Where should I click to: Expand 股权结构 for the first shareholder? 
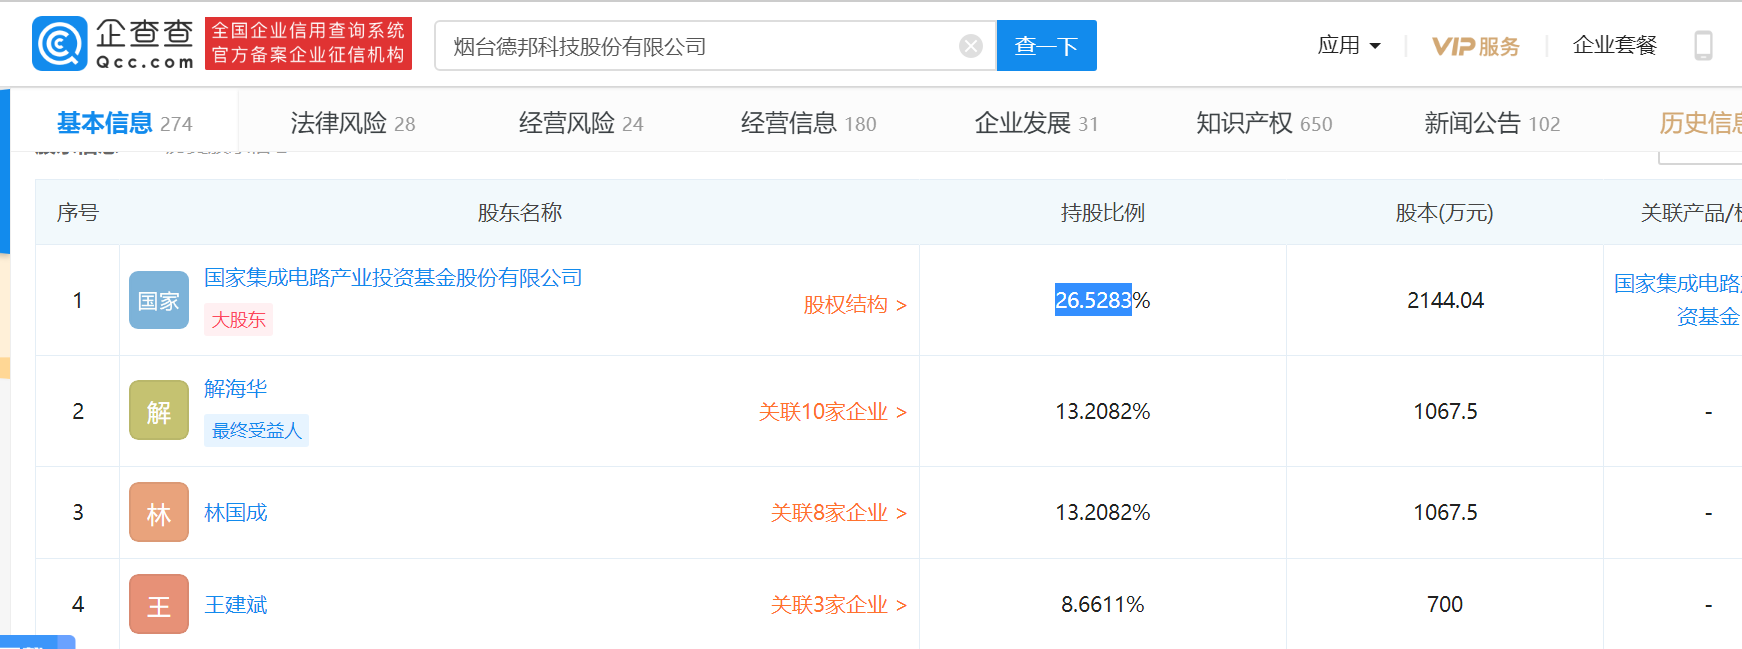coord(854,305)
